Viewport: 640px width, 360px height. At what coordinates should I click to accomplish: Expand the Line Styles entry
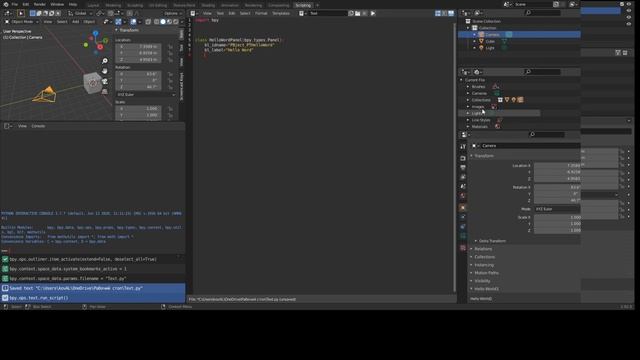[x=468, y=120]
